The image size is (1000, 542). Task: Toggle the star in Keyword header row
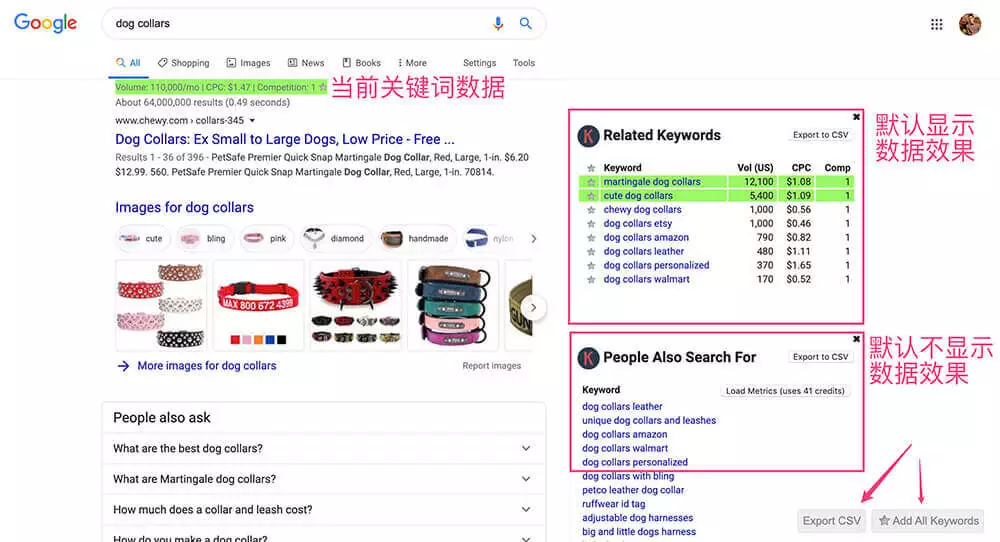point(591,168)
